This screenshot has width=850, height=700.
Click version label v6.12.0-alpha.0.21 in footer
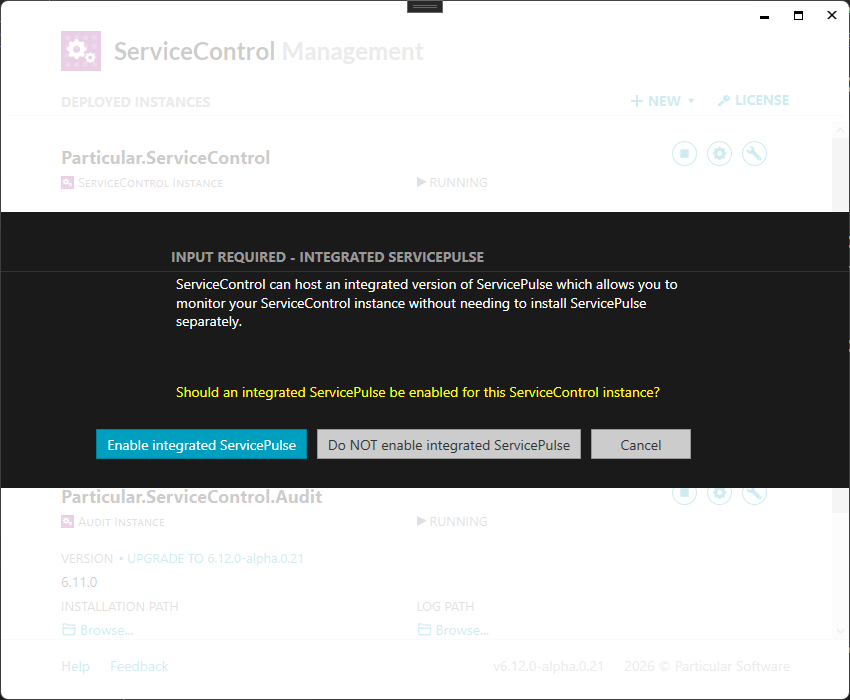tap(549, 666)
